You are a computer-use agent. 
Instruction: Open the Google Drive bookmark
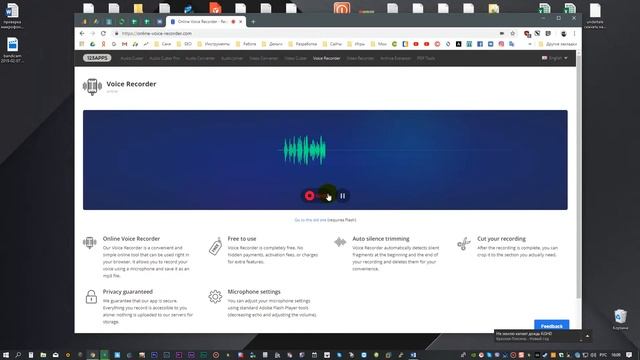[93, 44]
